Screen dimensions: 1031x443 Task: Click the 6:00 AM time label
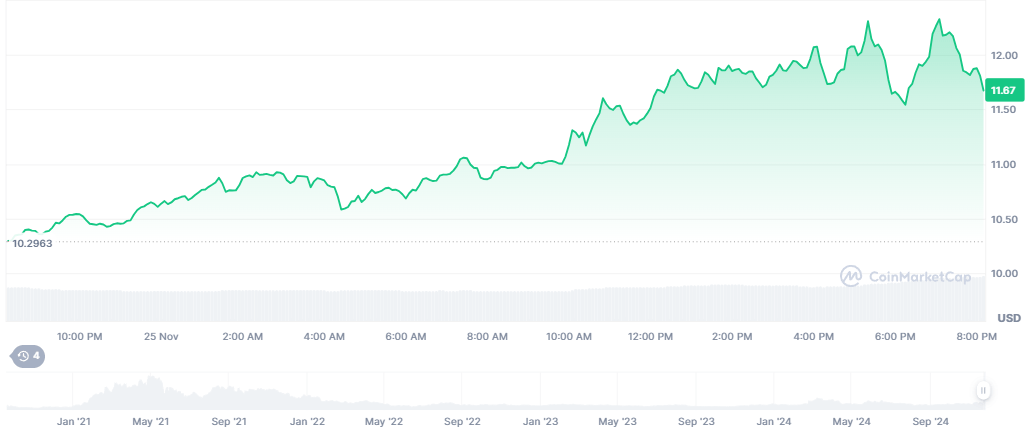pos(406,337)
